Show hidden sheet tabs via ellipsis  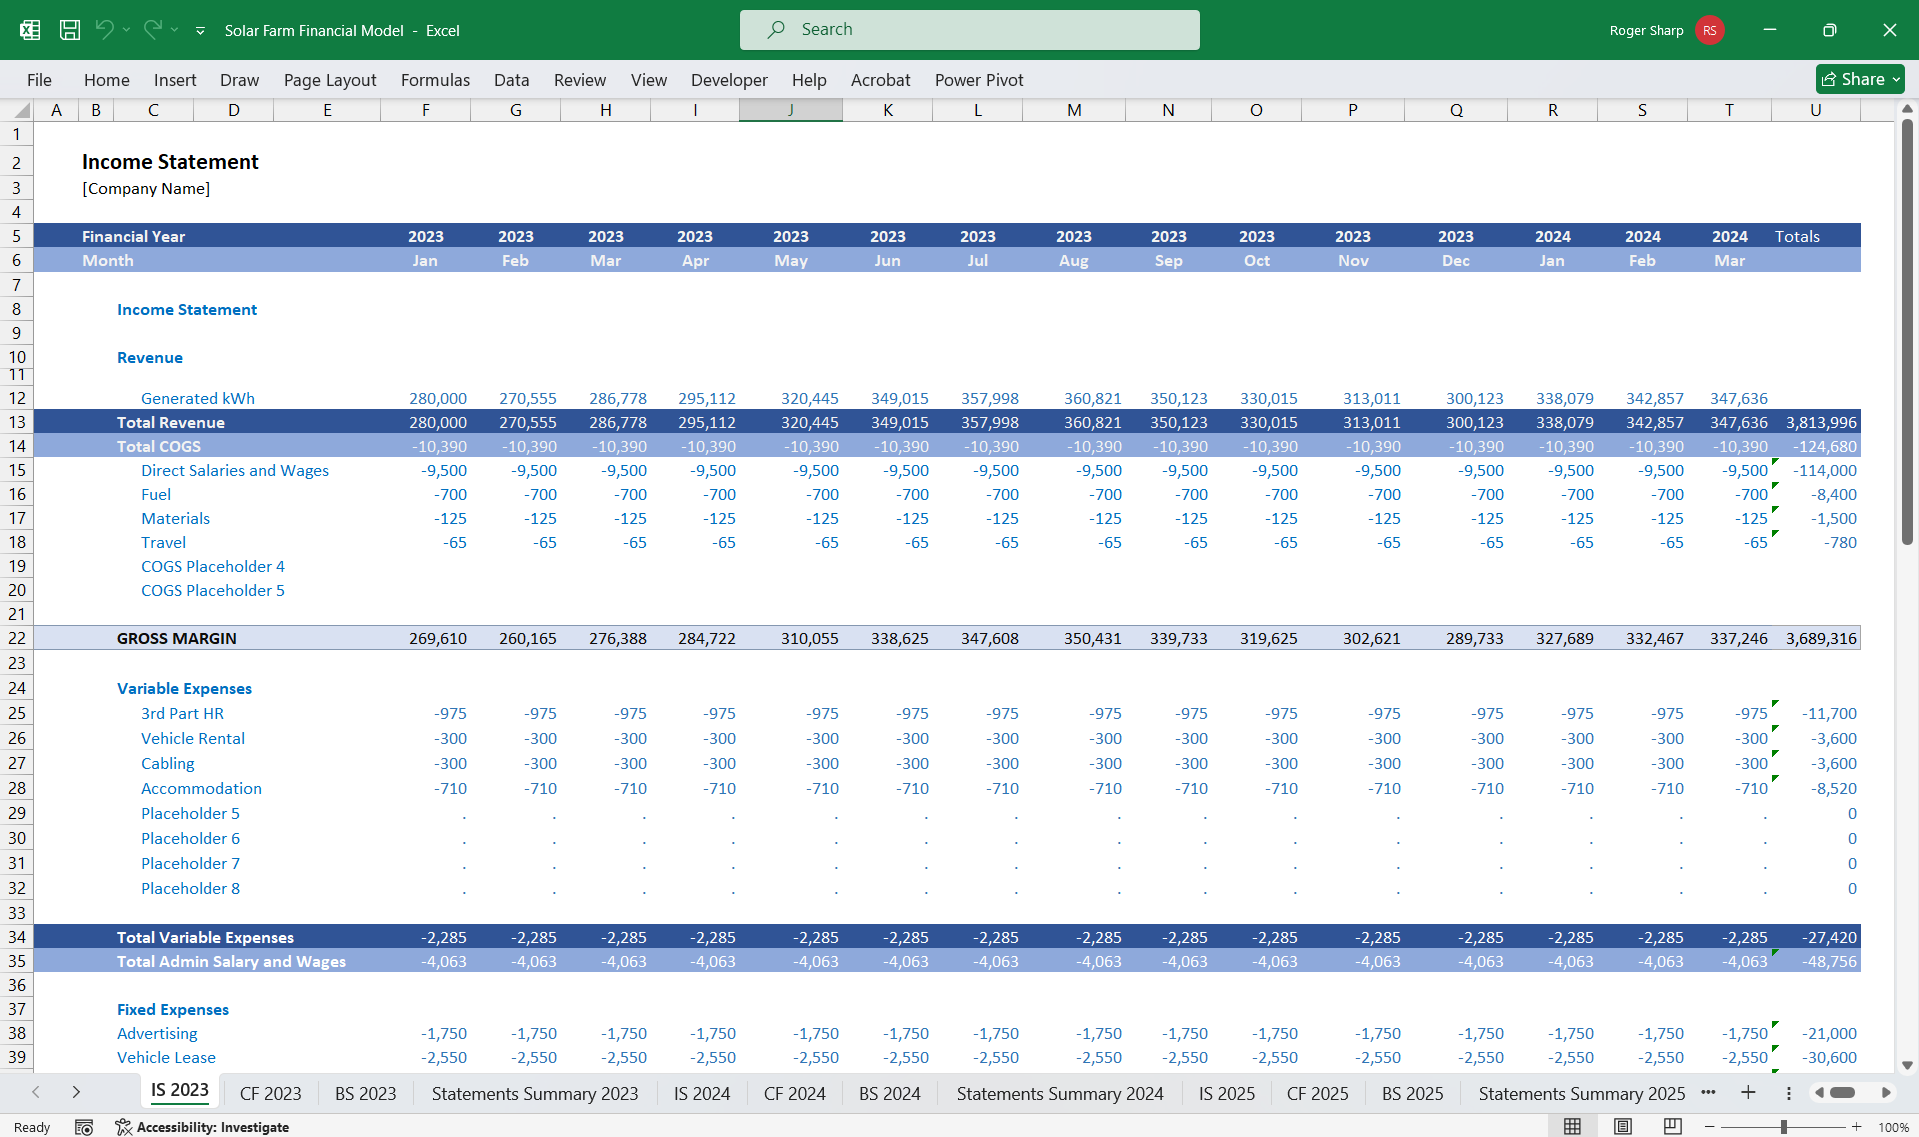pos(1708,1092)
